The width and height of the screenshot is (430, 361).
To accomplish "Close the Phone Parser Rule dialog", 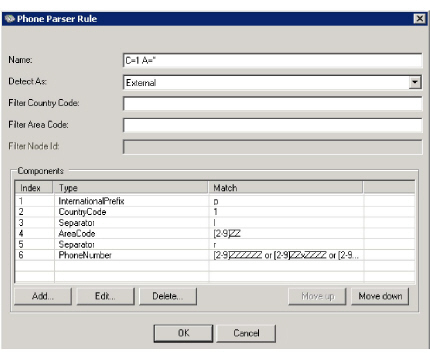I will 419,19.
